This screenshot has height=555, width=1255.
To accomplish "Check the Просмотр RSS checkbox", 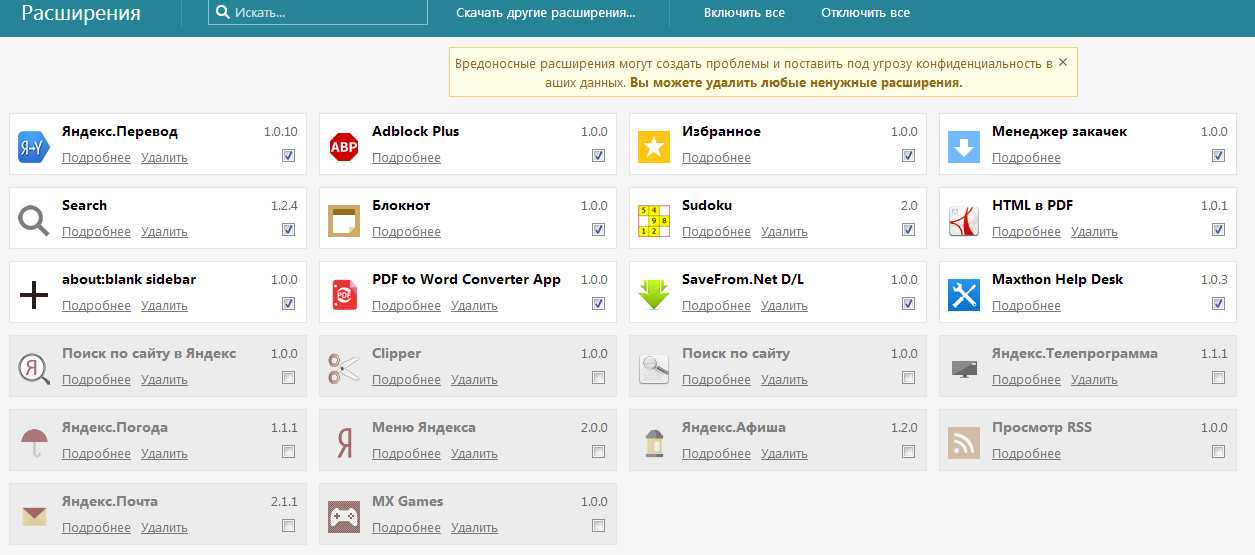I will (x=1218, y=452).
